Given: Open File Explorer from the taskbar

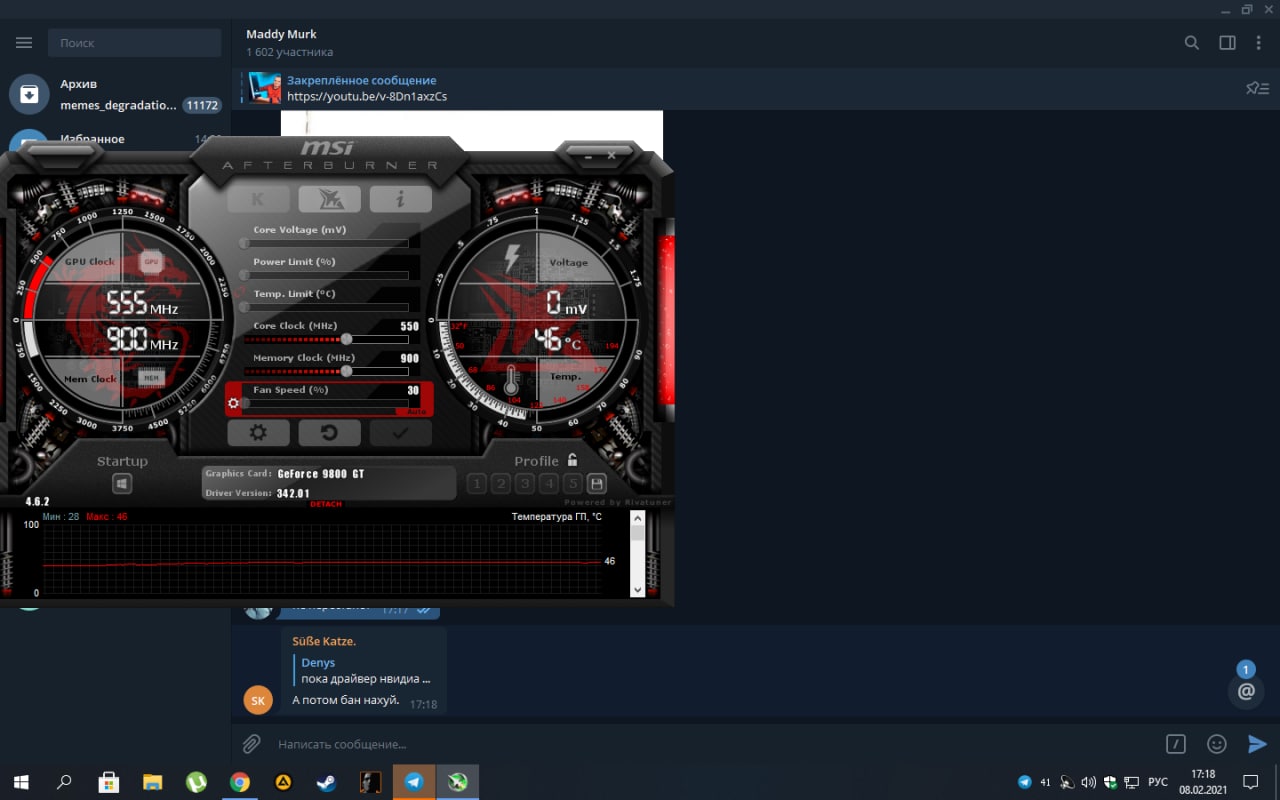Looking at the screenshot, I should (x=152, y=782).
